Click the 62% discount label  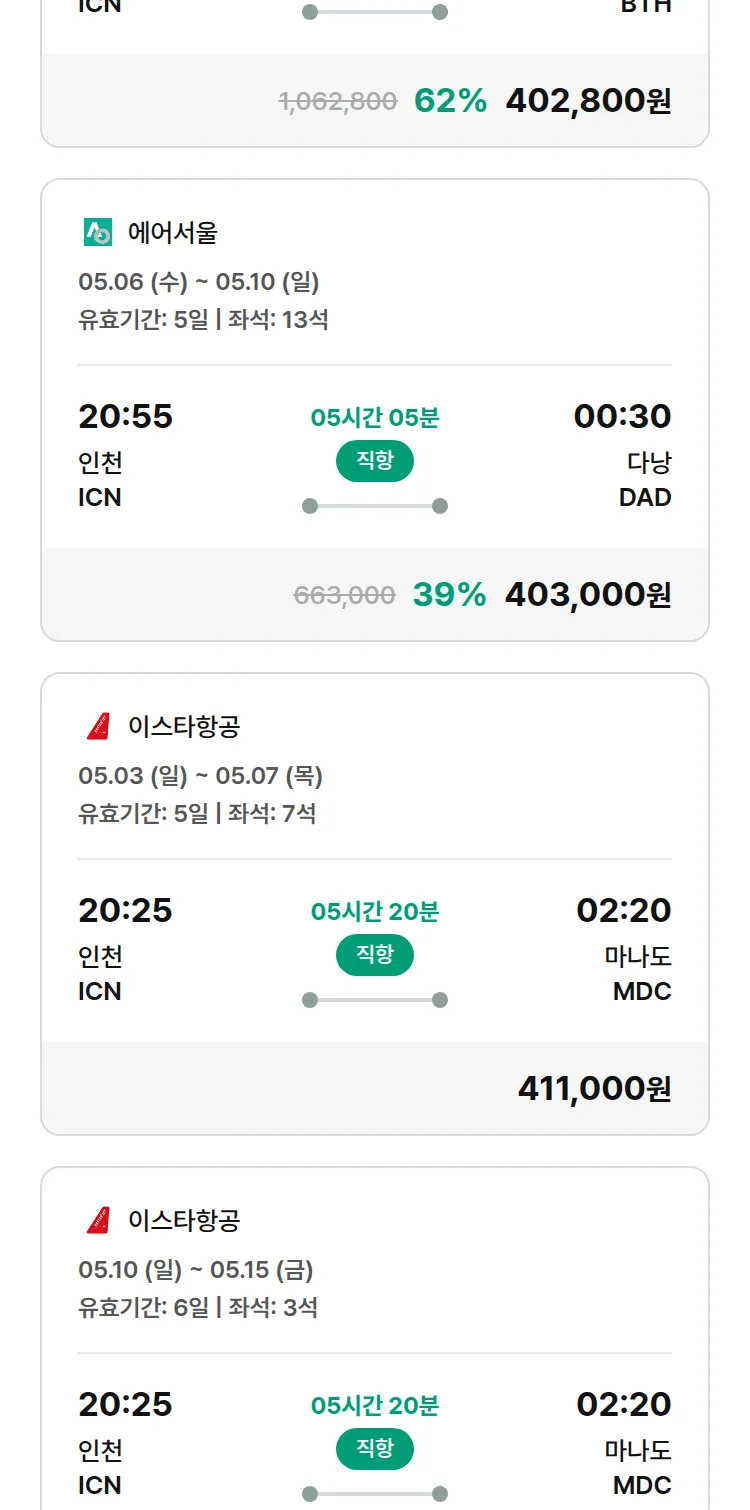pos(450,100)
